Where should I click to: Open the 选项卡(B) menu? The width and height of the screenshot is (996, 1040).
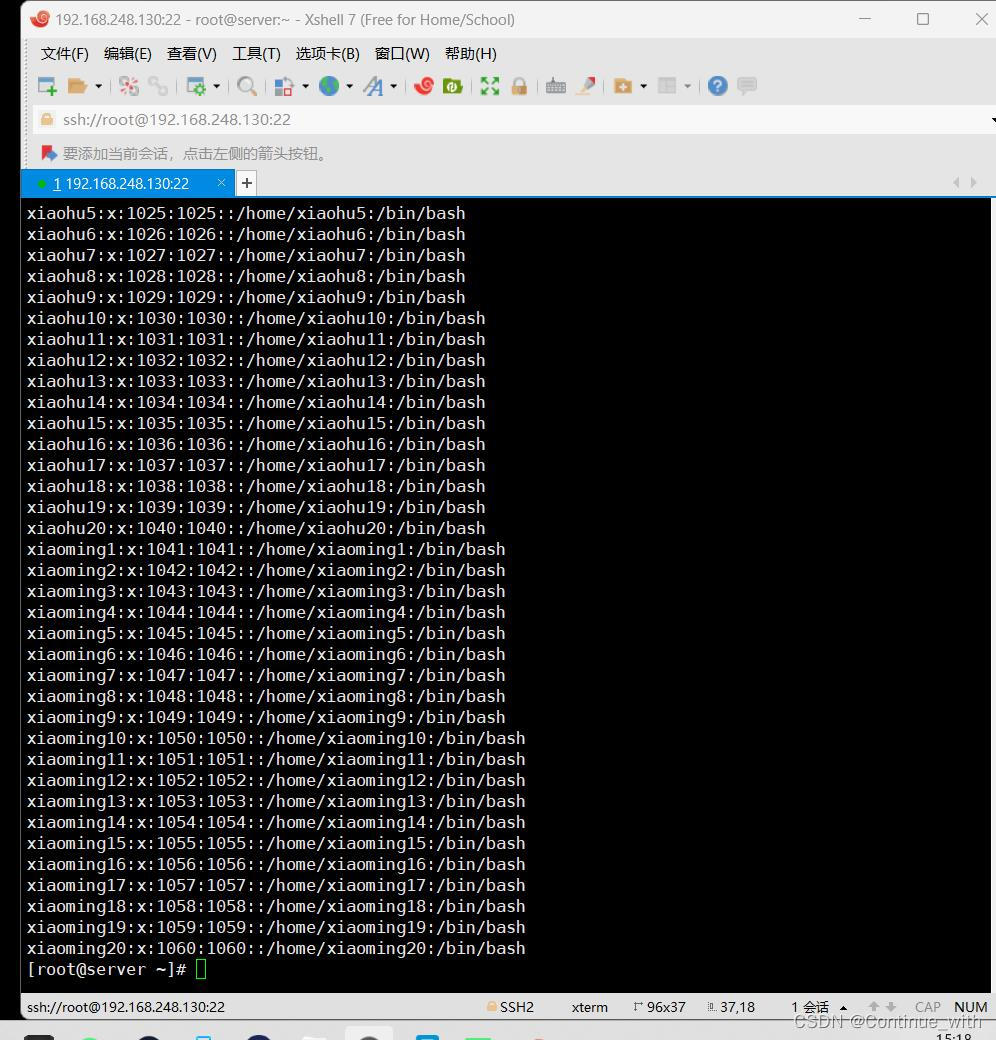point(328,54)
